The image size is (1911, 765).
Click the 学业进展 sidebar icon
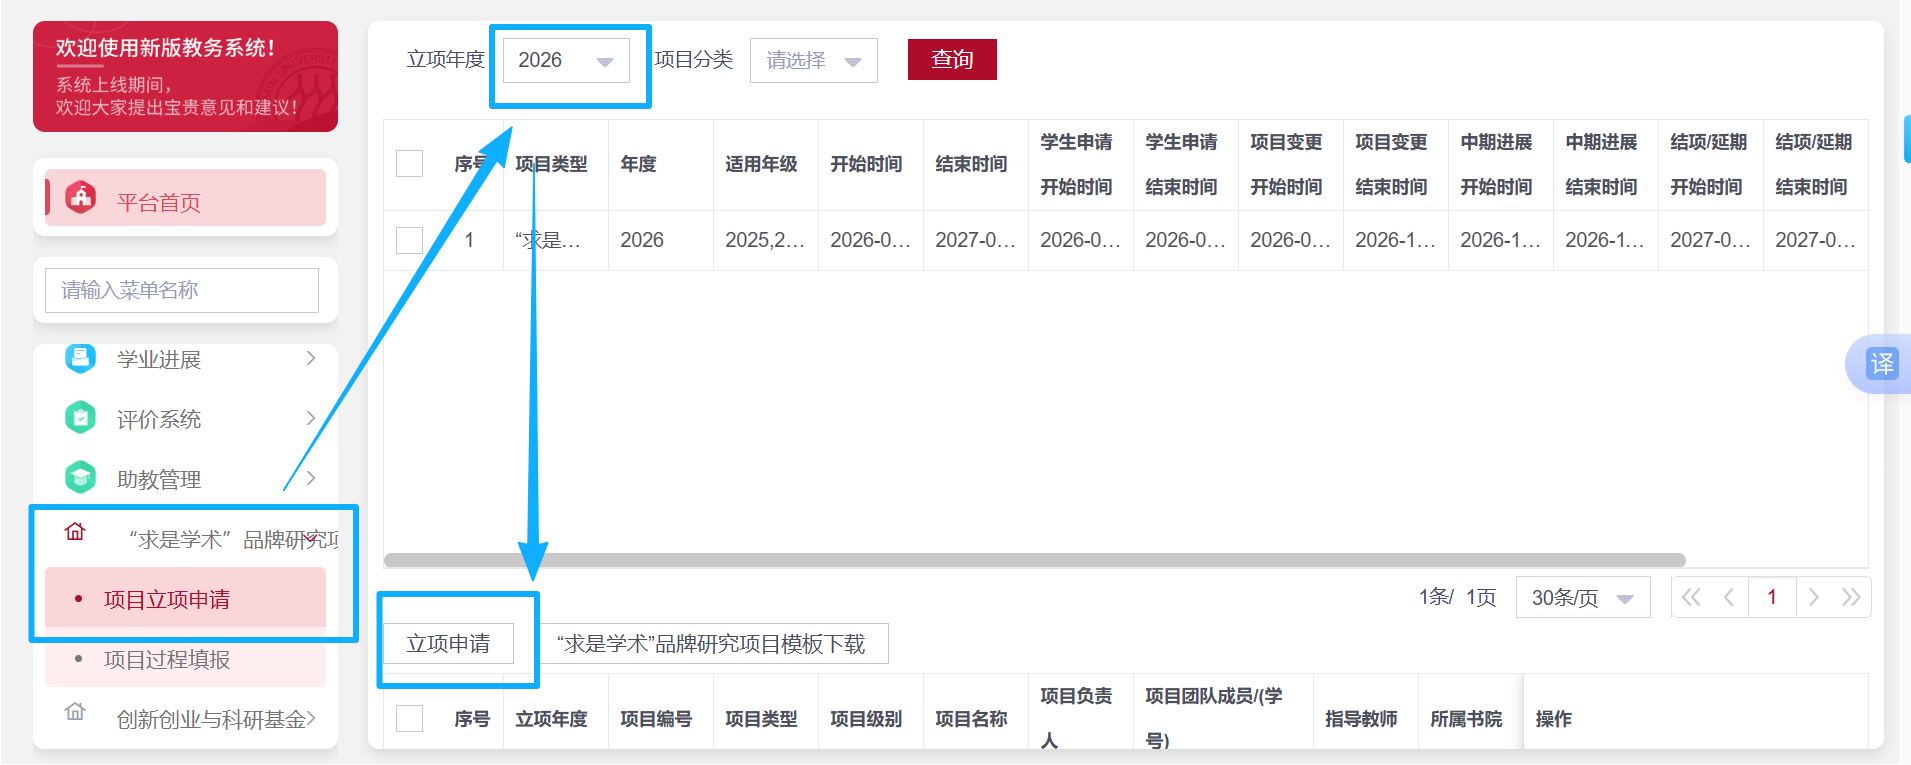pyautogui.click(x=80, y=358)
